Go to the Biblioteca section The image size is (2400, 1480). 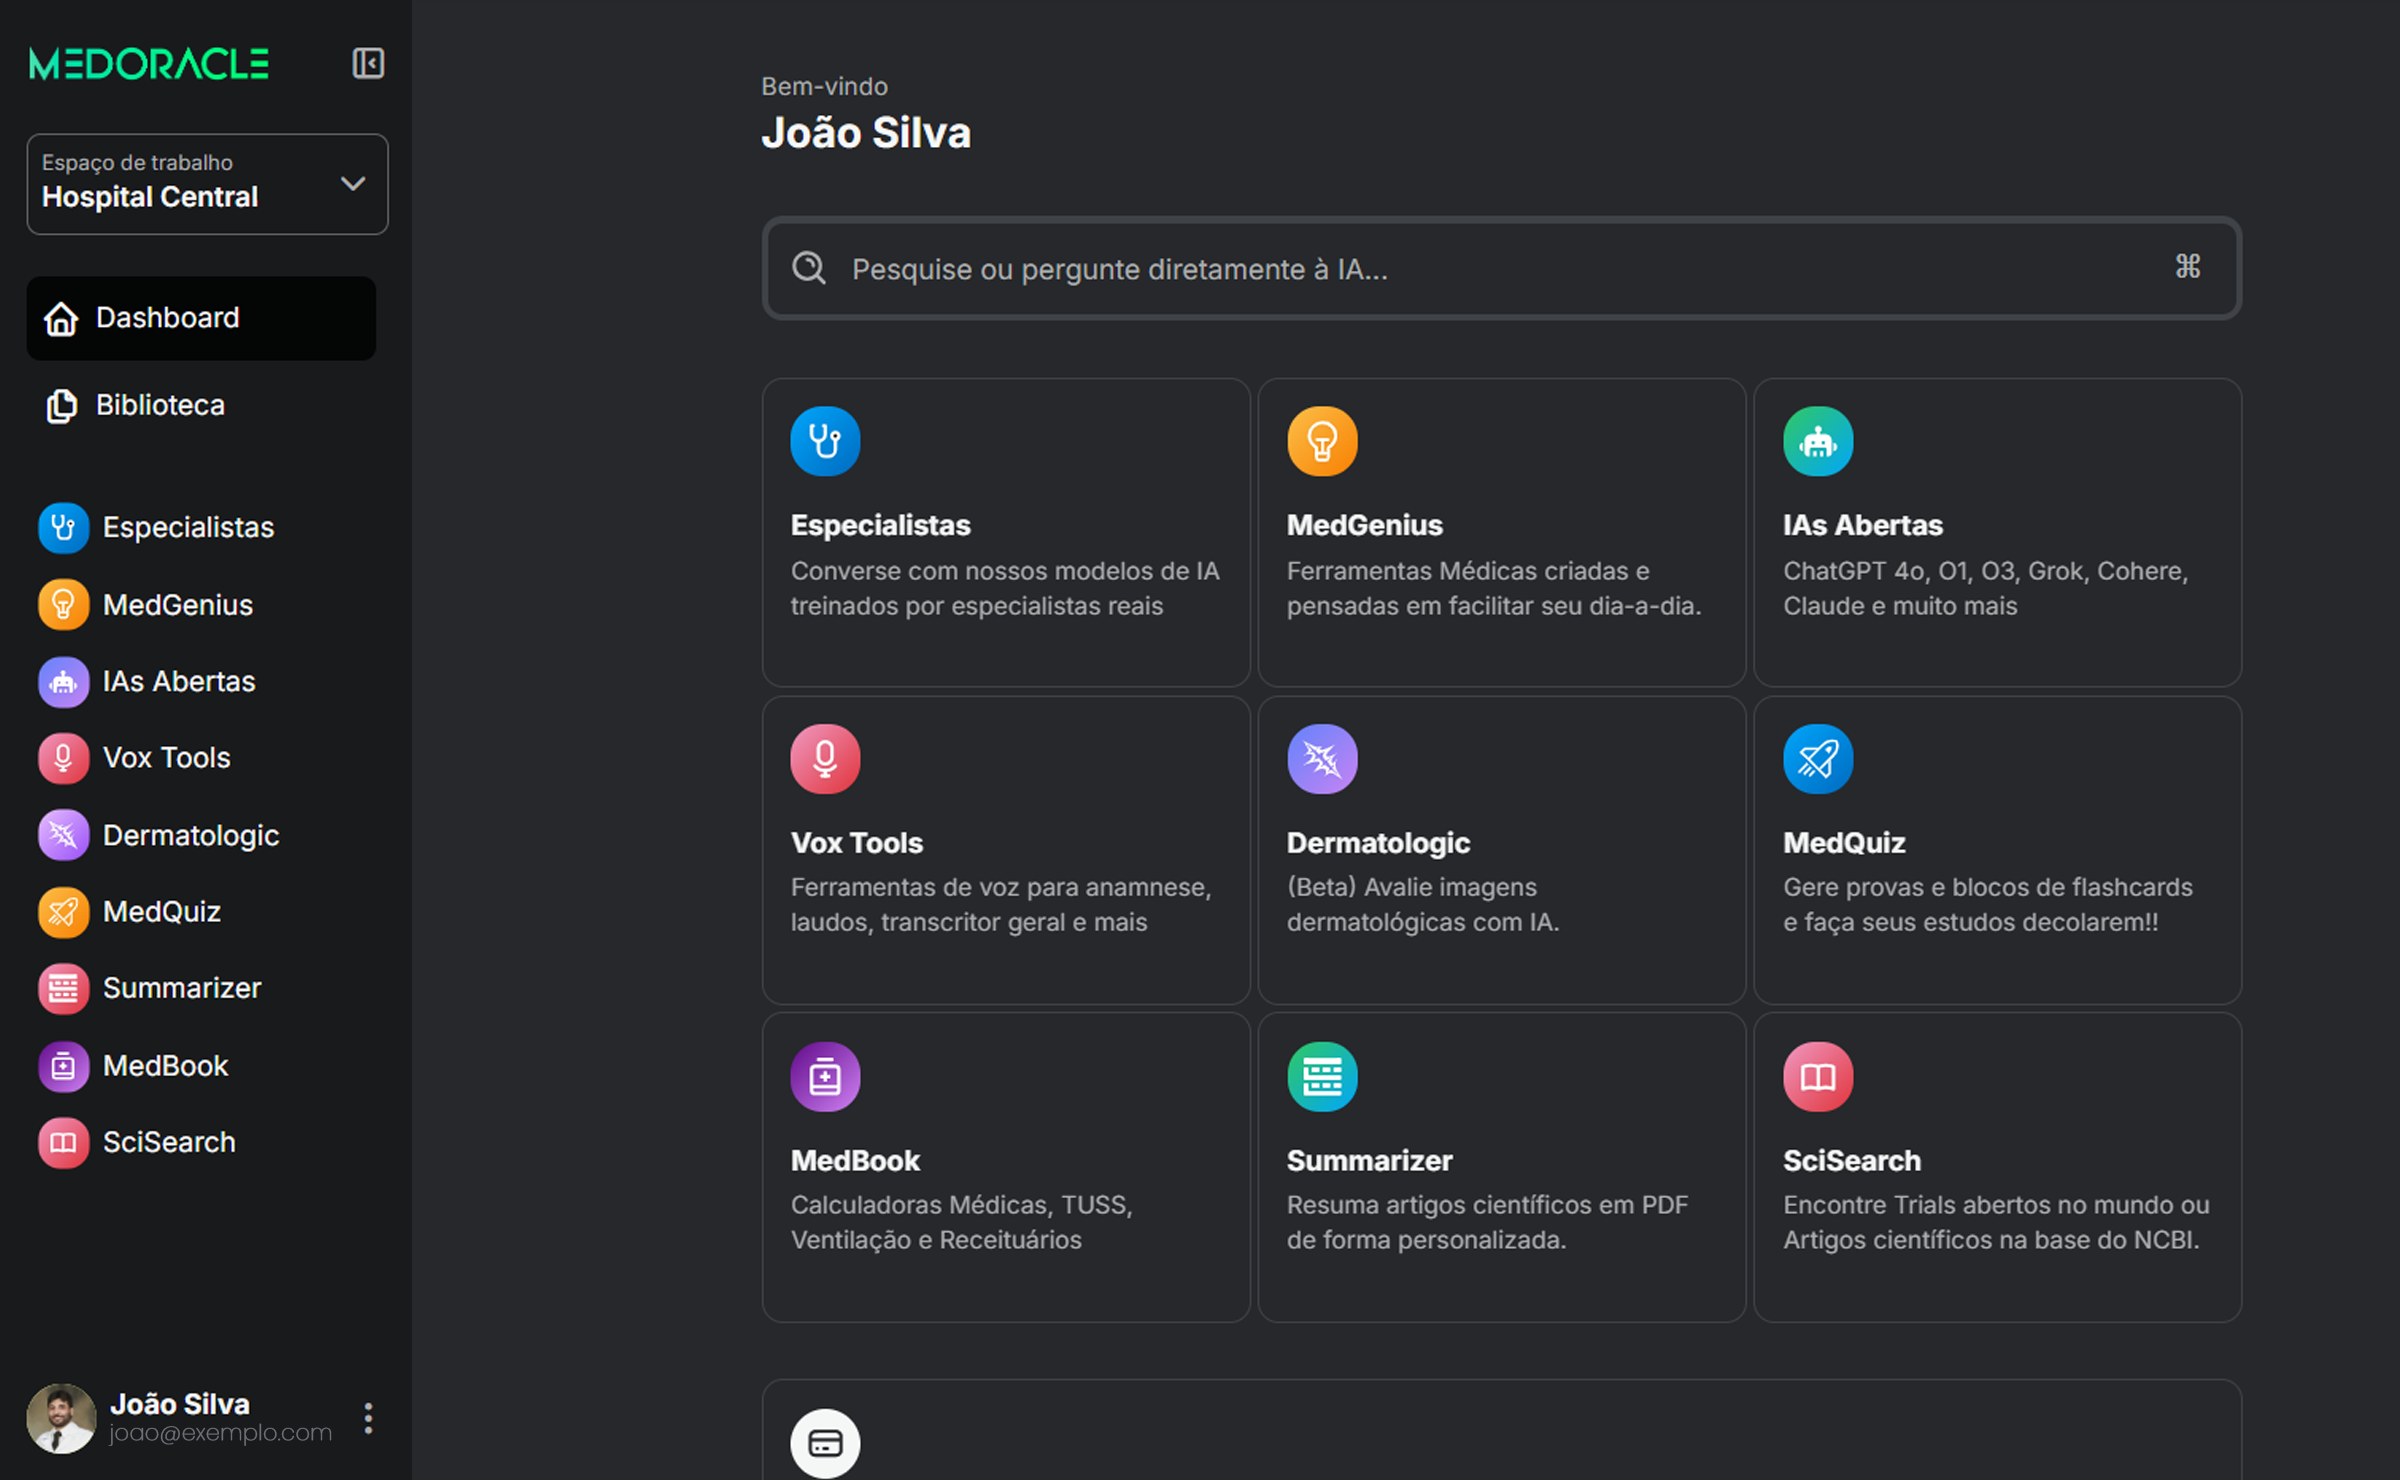160,404
